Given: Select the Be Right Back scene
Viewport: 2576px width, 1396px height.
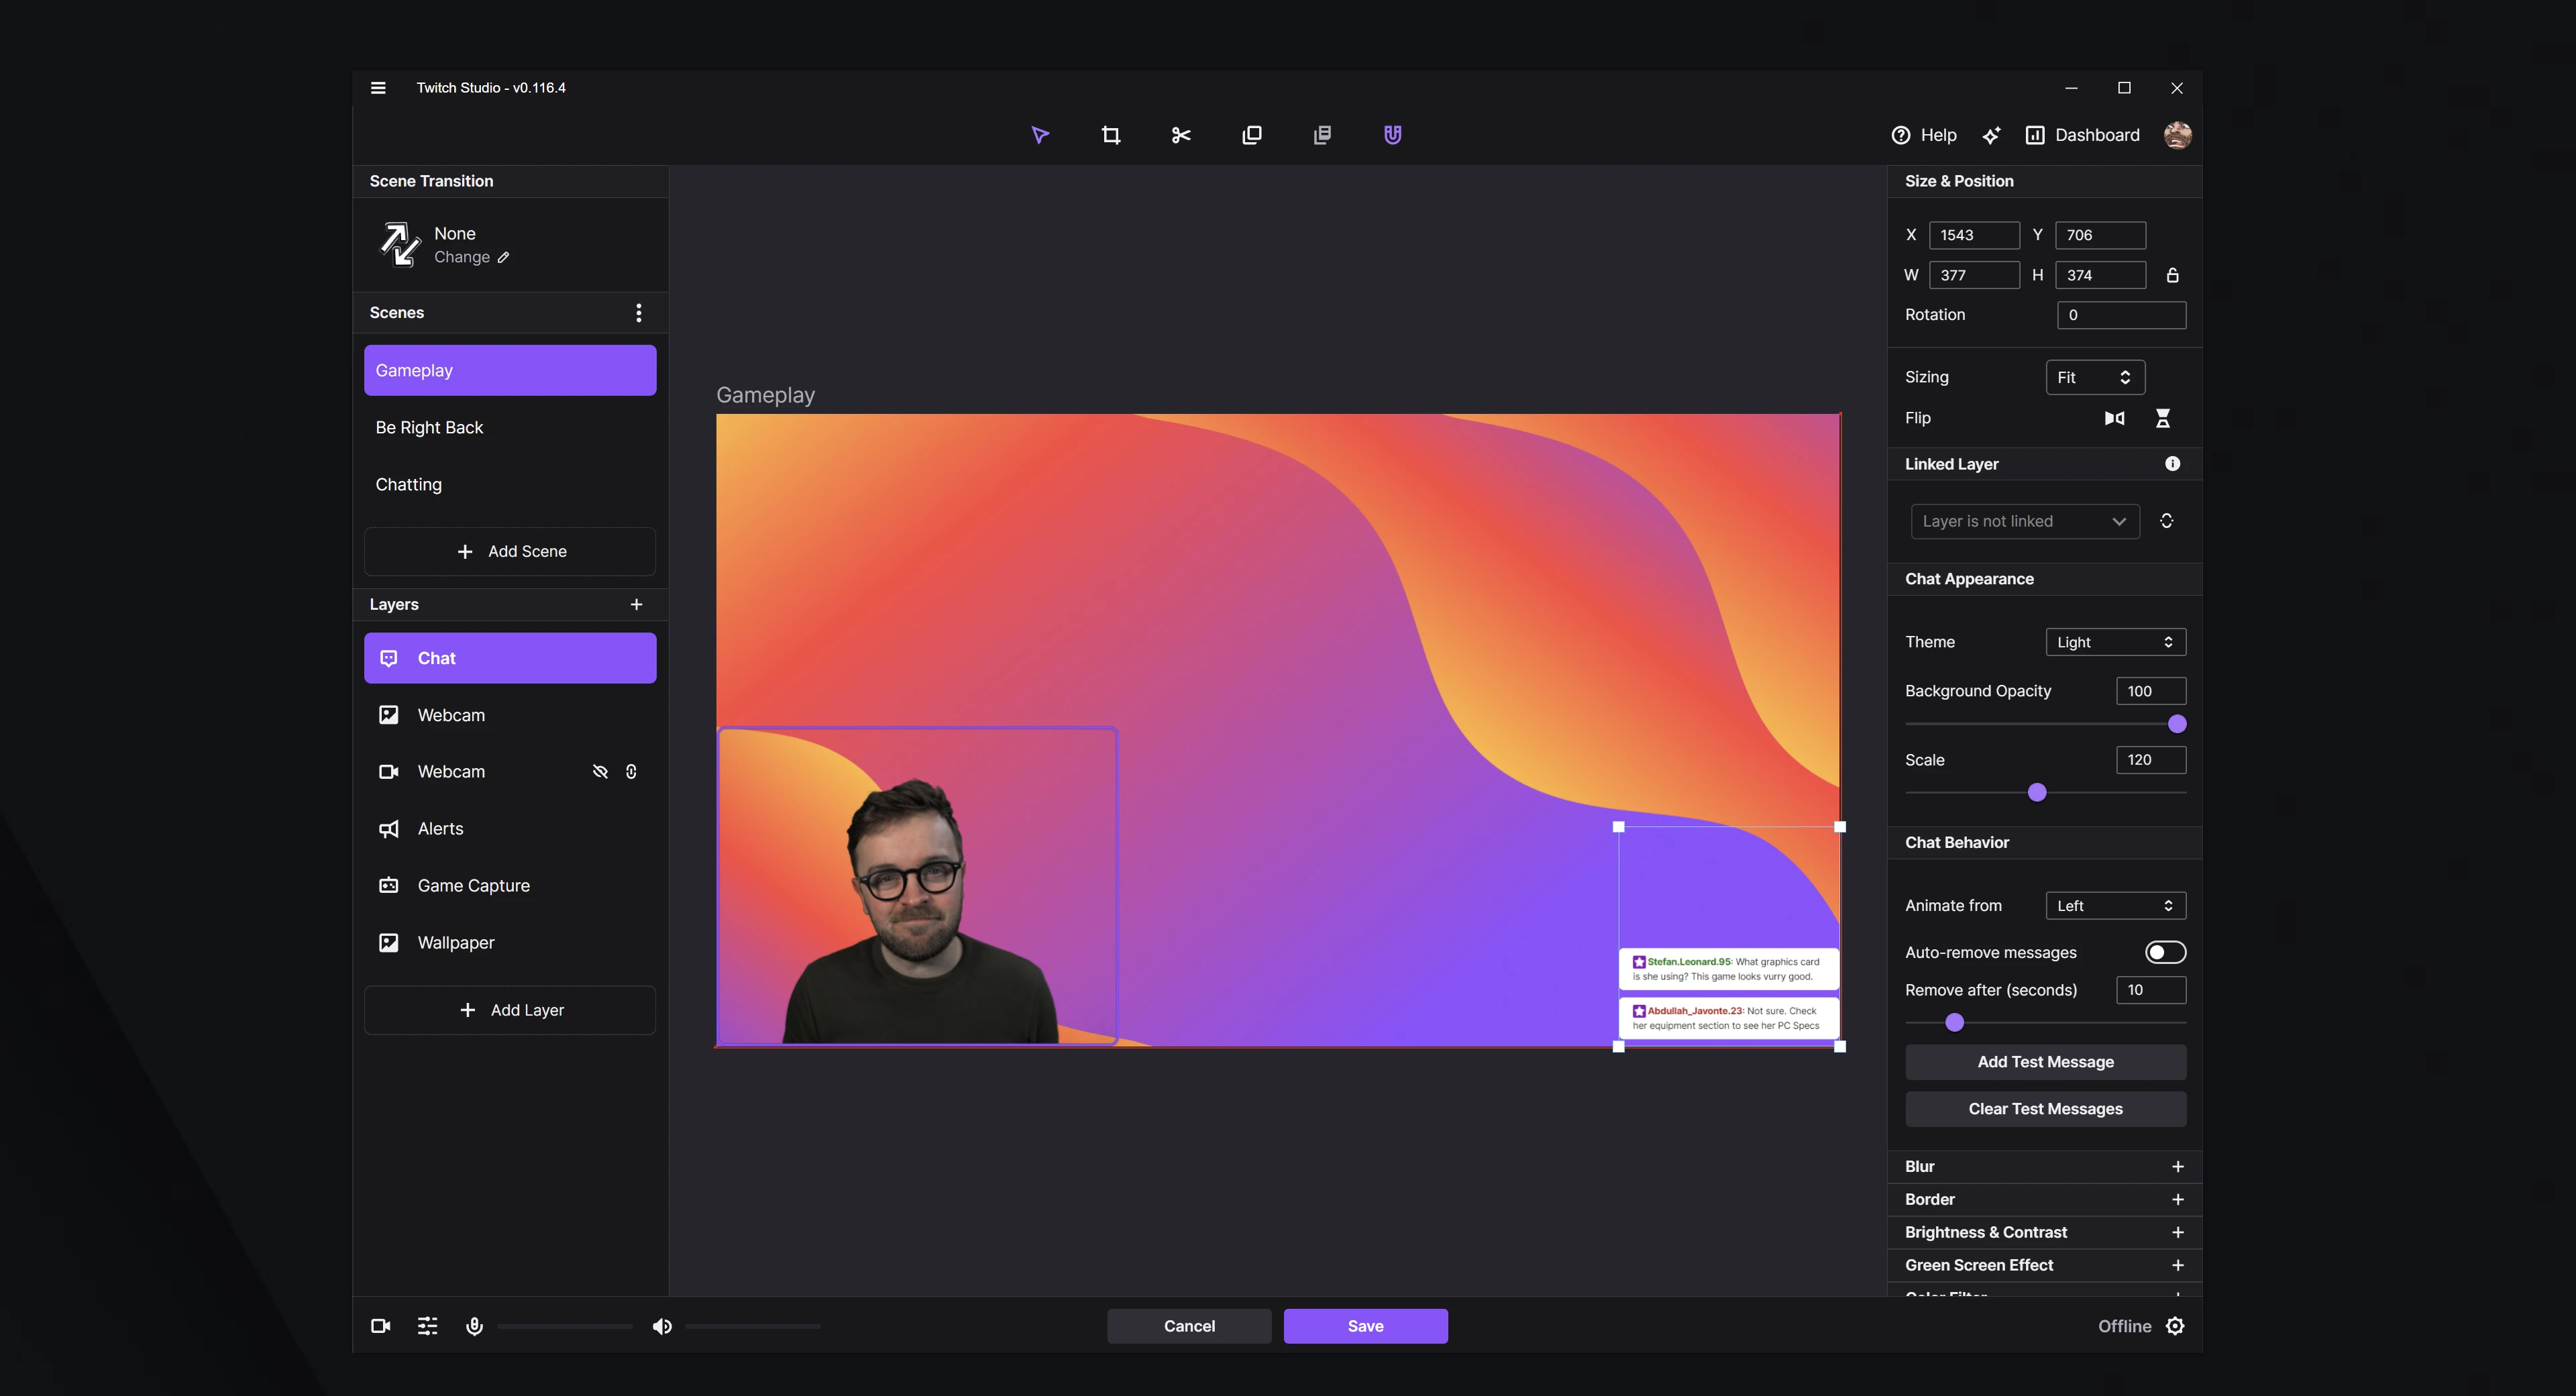Looking at the screenshot, I should pos(510,427).
